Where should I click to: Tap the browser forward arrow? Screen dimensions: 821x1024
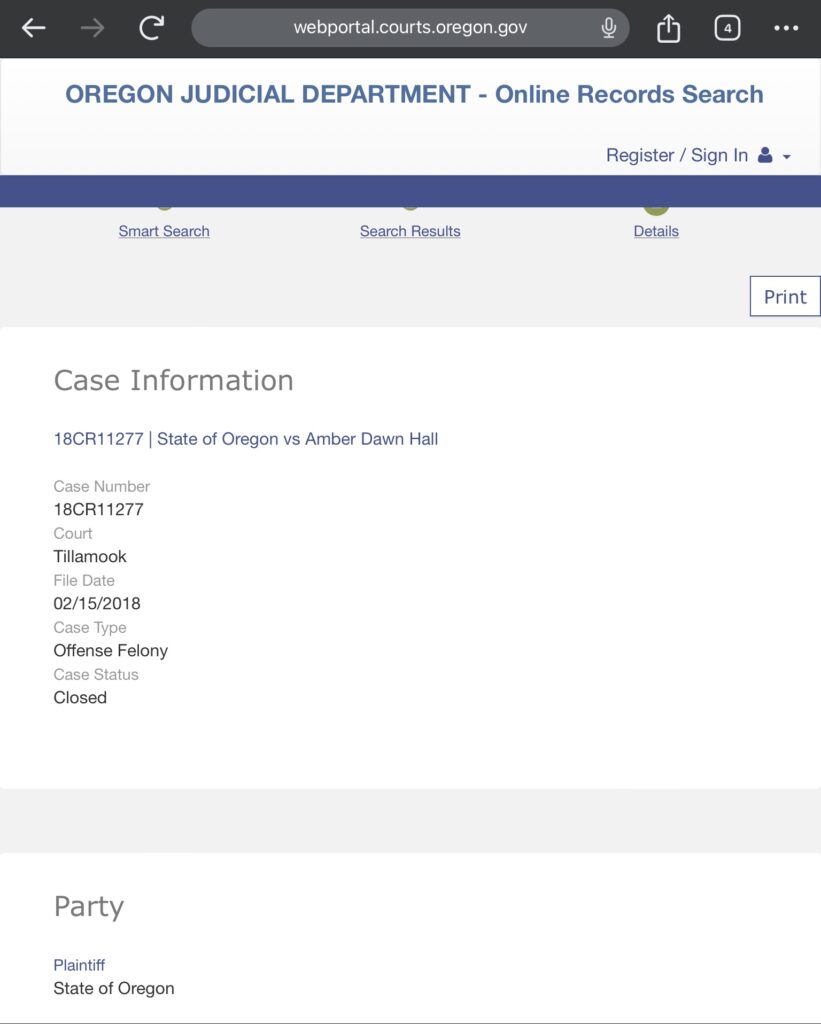click(x=92, y=28)
